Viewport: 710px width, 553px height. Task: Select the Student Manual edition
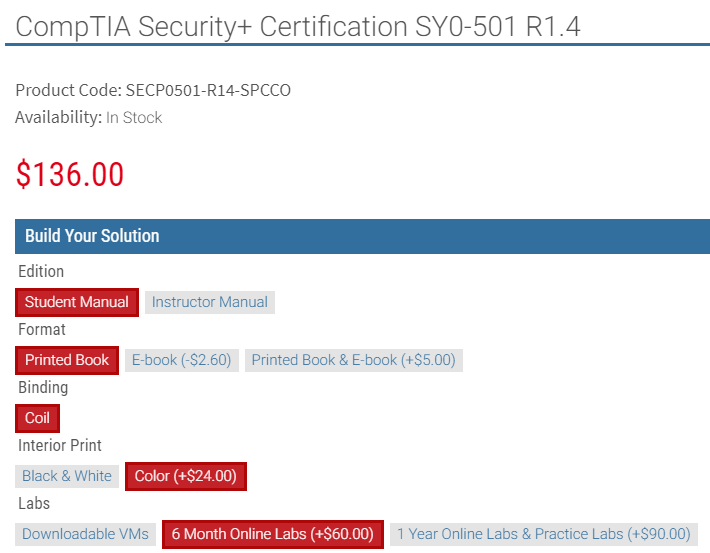(77, 302)
